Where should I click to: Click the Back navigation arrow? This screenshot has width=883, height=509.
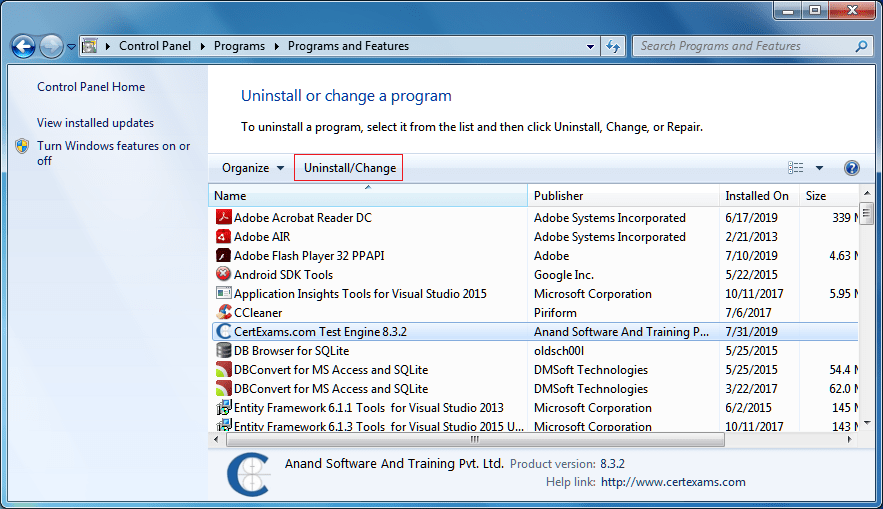coord(23,46)
